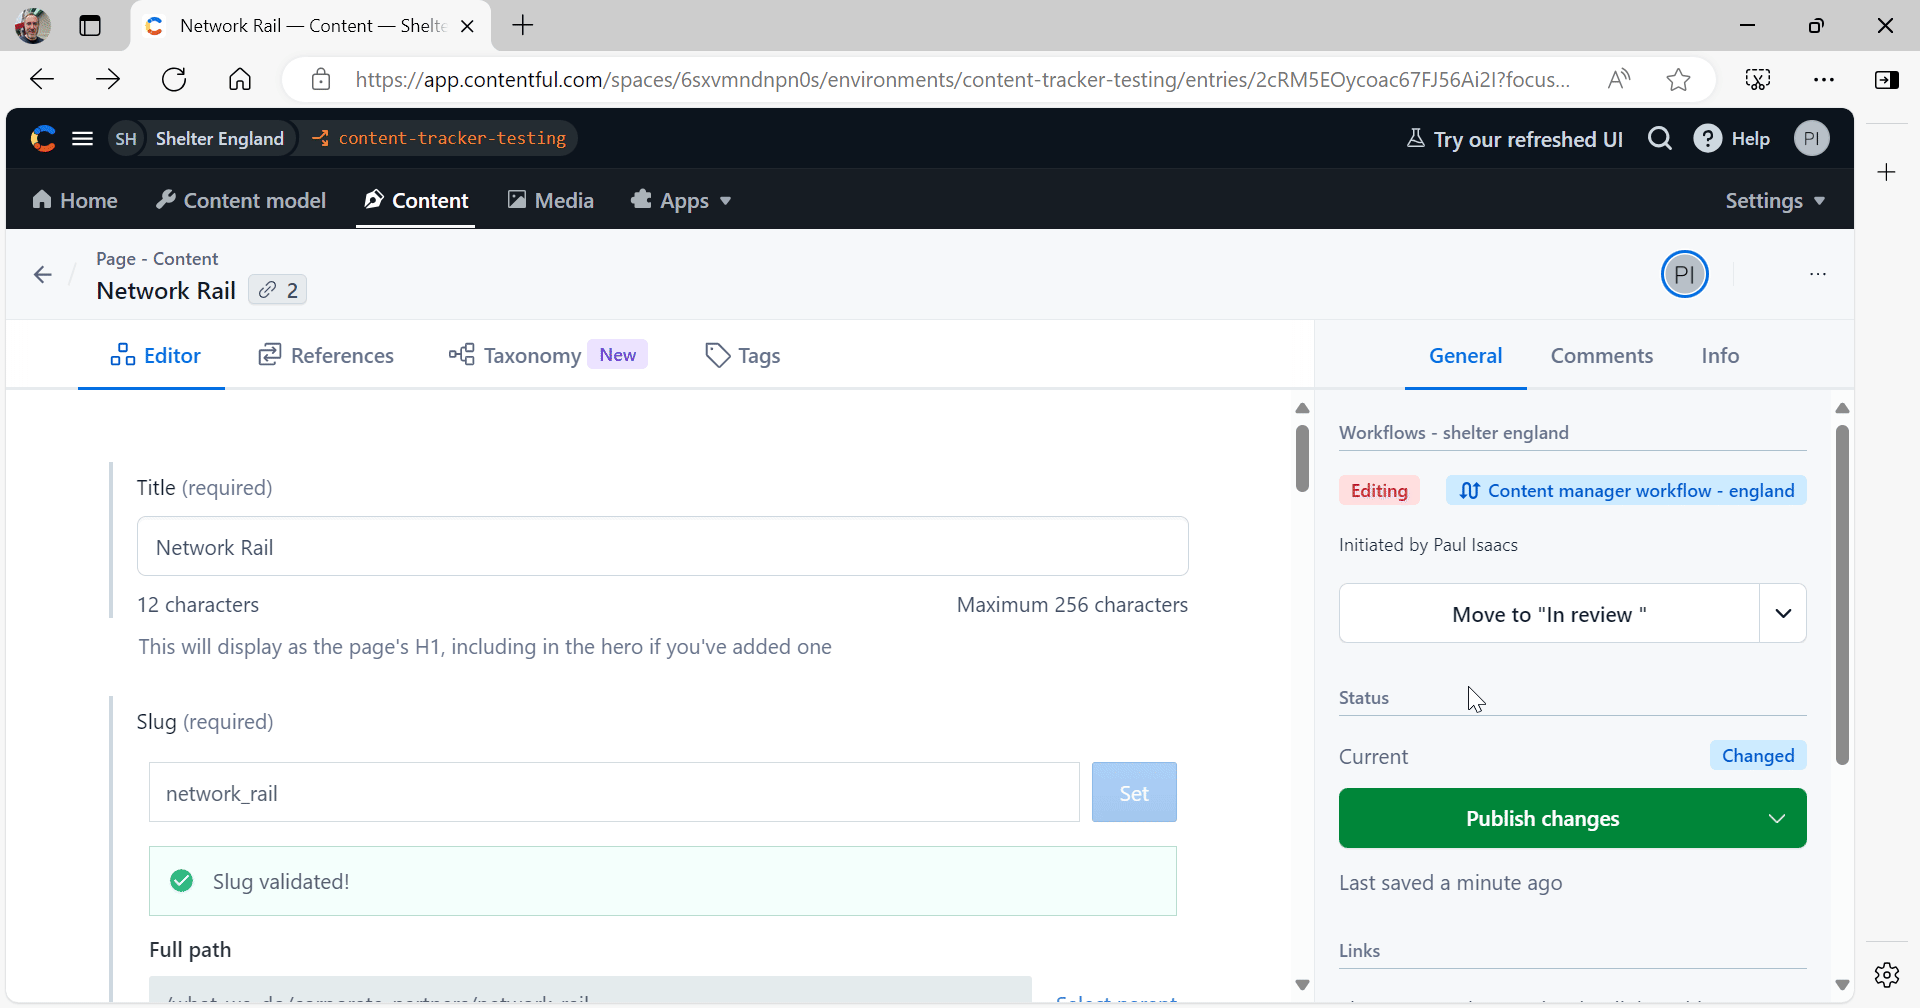Click the Changed status badge
This screenshot has height=1008, width=1920.
click(x=1758, y=755)
